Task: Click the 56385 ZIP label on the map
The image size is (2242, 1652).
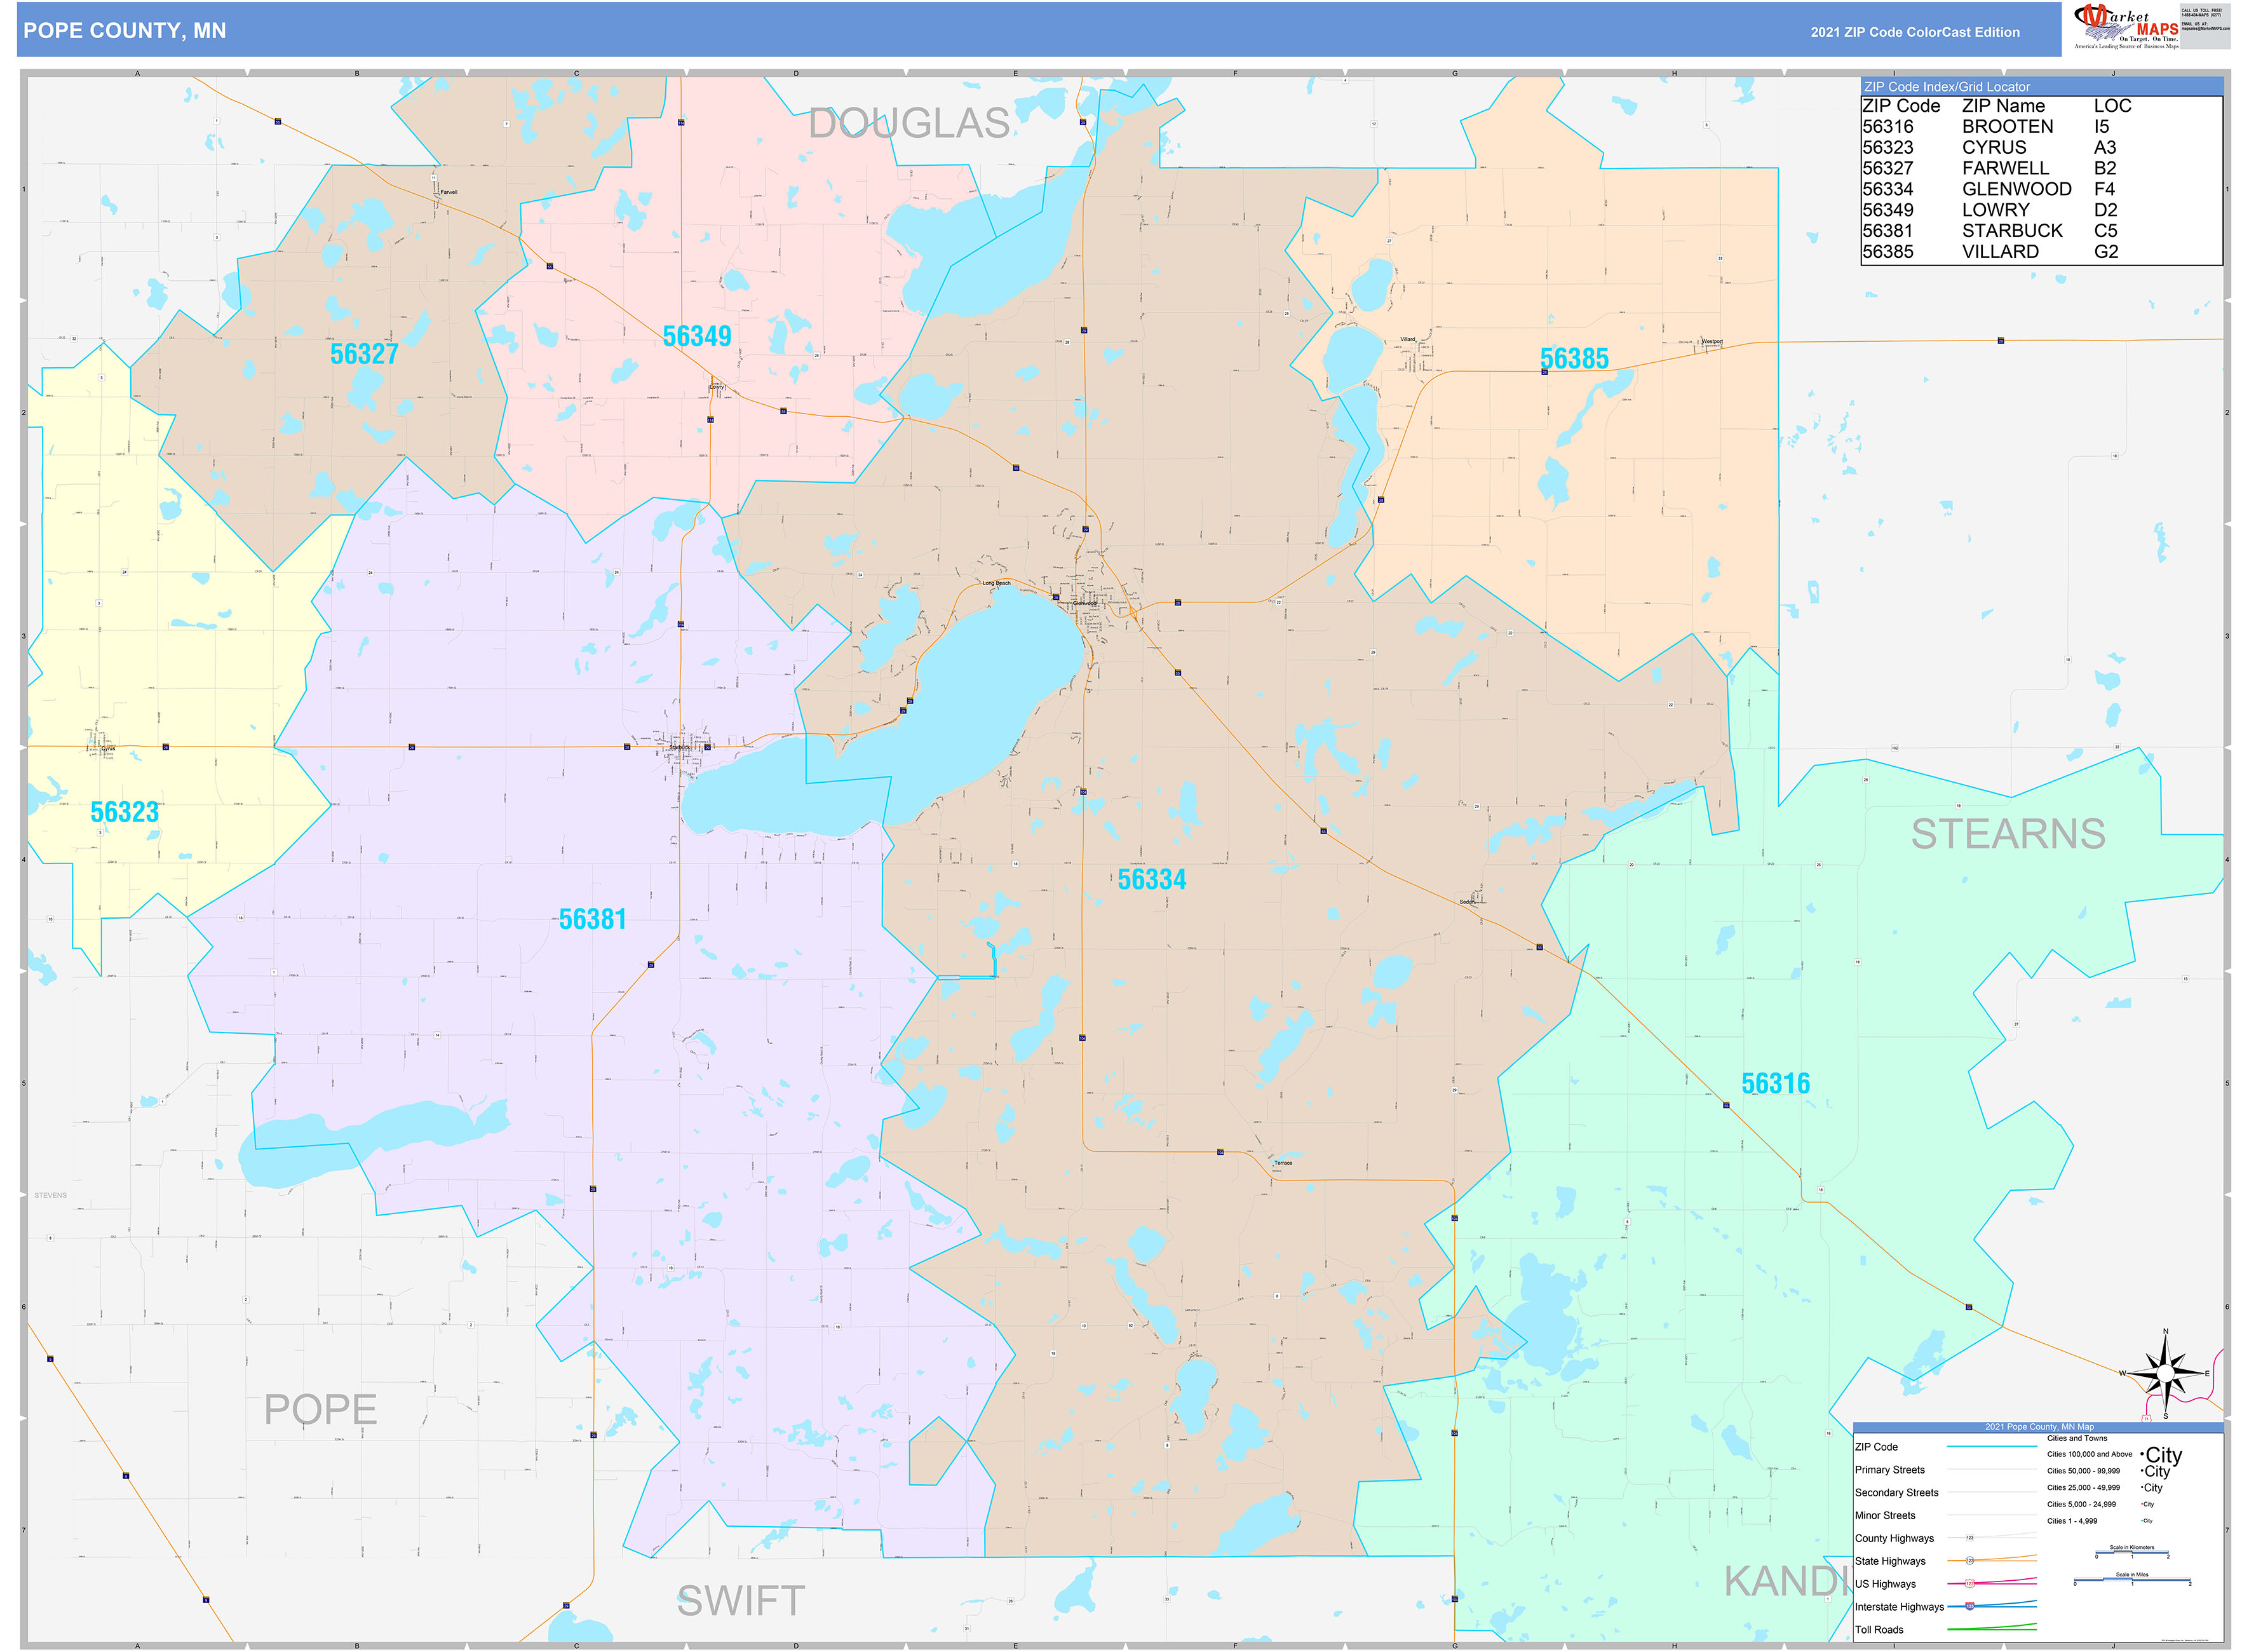Action: pos(1574,359)
